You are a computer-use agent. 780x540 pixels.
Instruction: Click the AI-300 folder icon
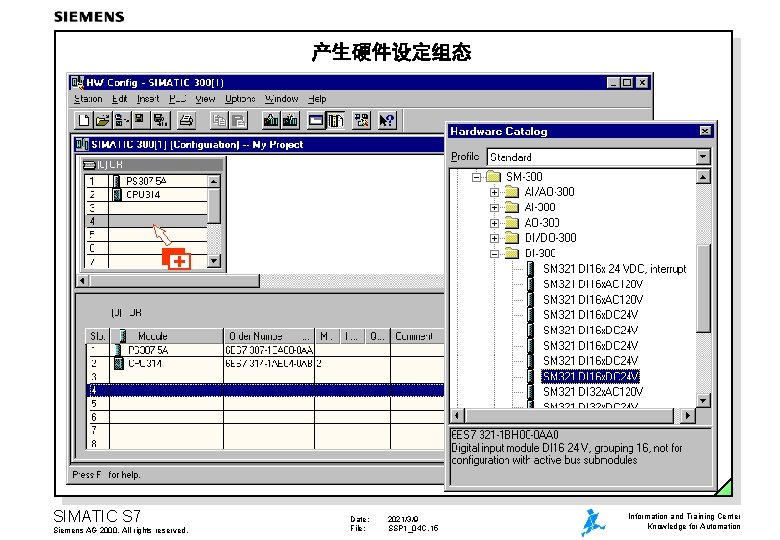[512, 207]
